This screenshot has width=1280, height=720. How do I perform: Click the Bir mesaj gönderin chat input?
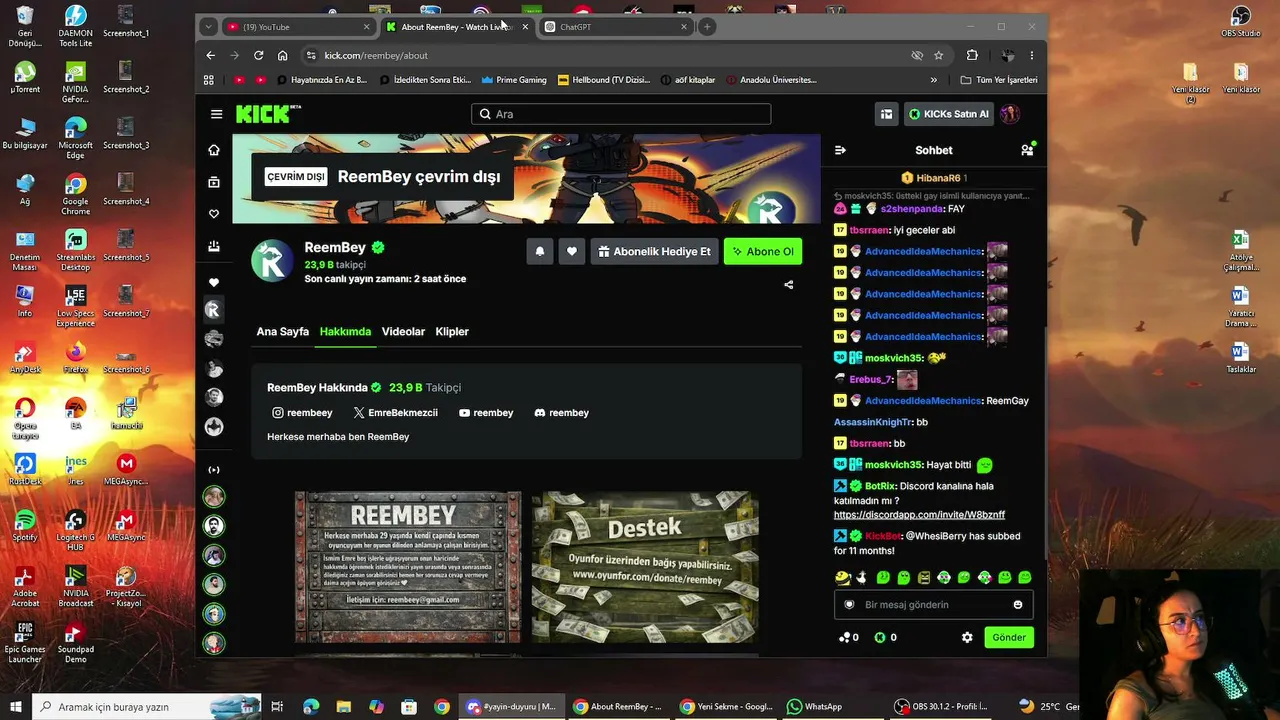click(x=933, y=605)
